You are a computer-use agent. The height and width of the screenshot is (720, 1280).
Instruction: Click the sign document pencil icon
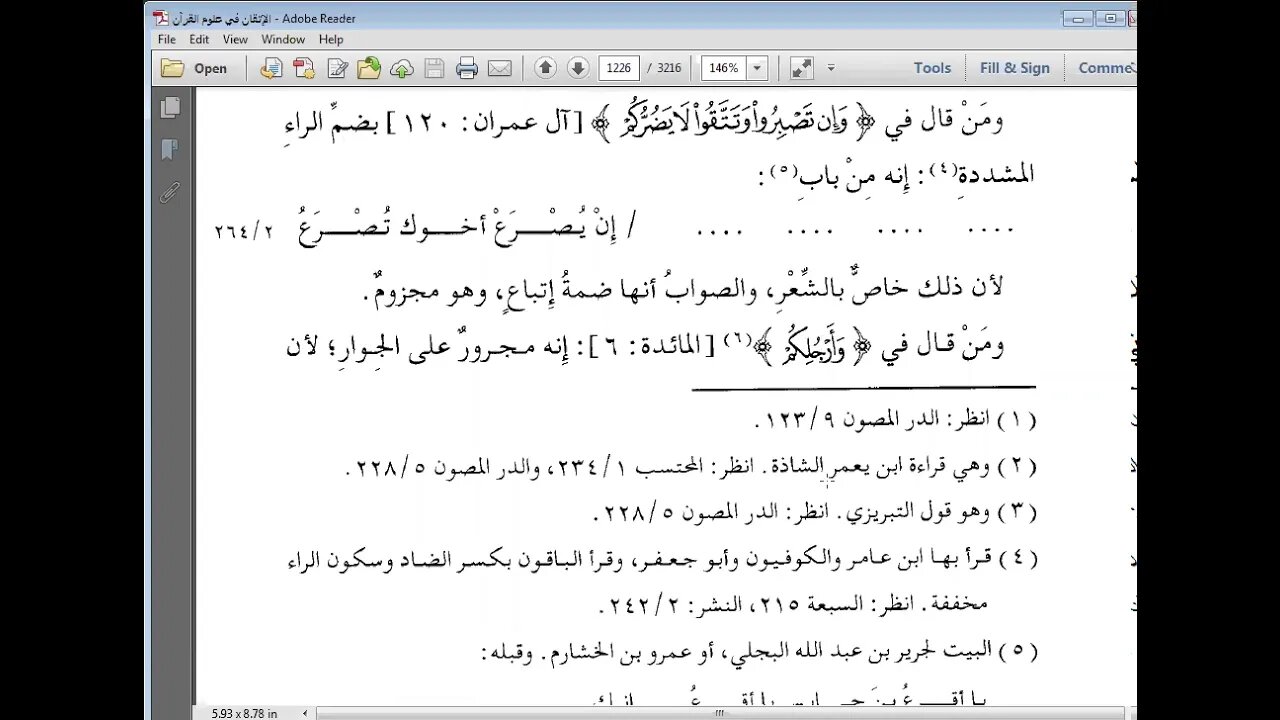337,68
